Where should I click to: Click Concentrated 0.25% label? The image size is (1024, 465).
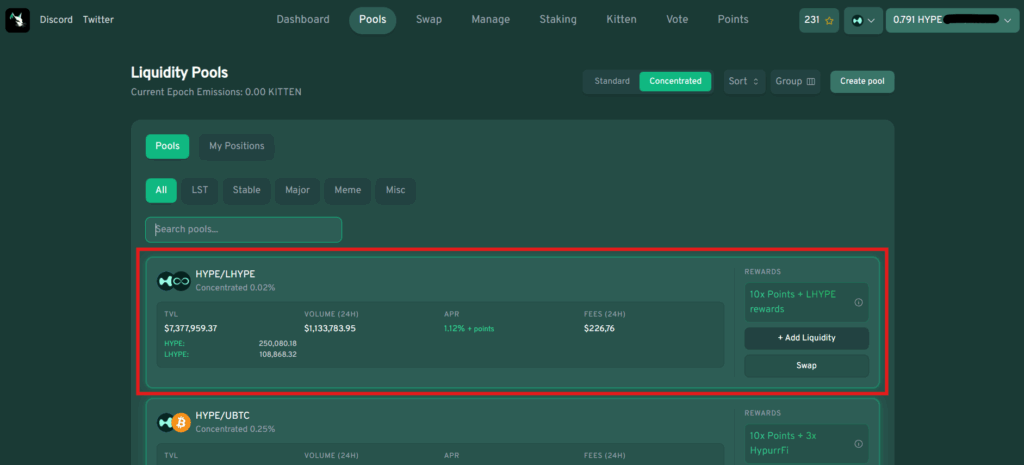click(x=235, y=430)
